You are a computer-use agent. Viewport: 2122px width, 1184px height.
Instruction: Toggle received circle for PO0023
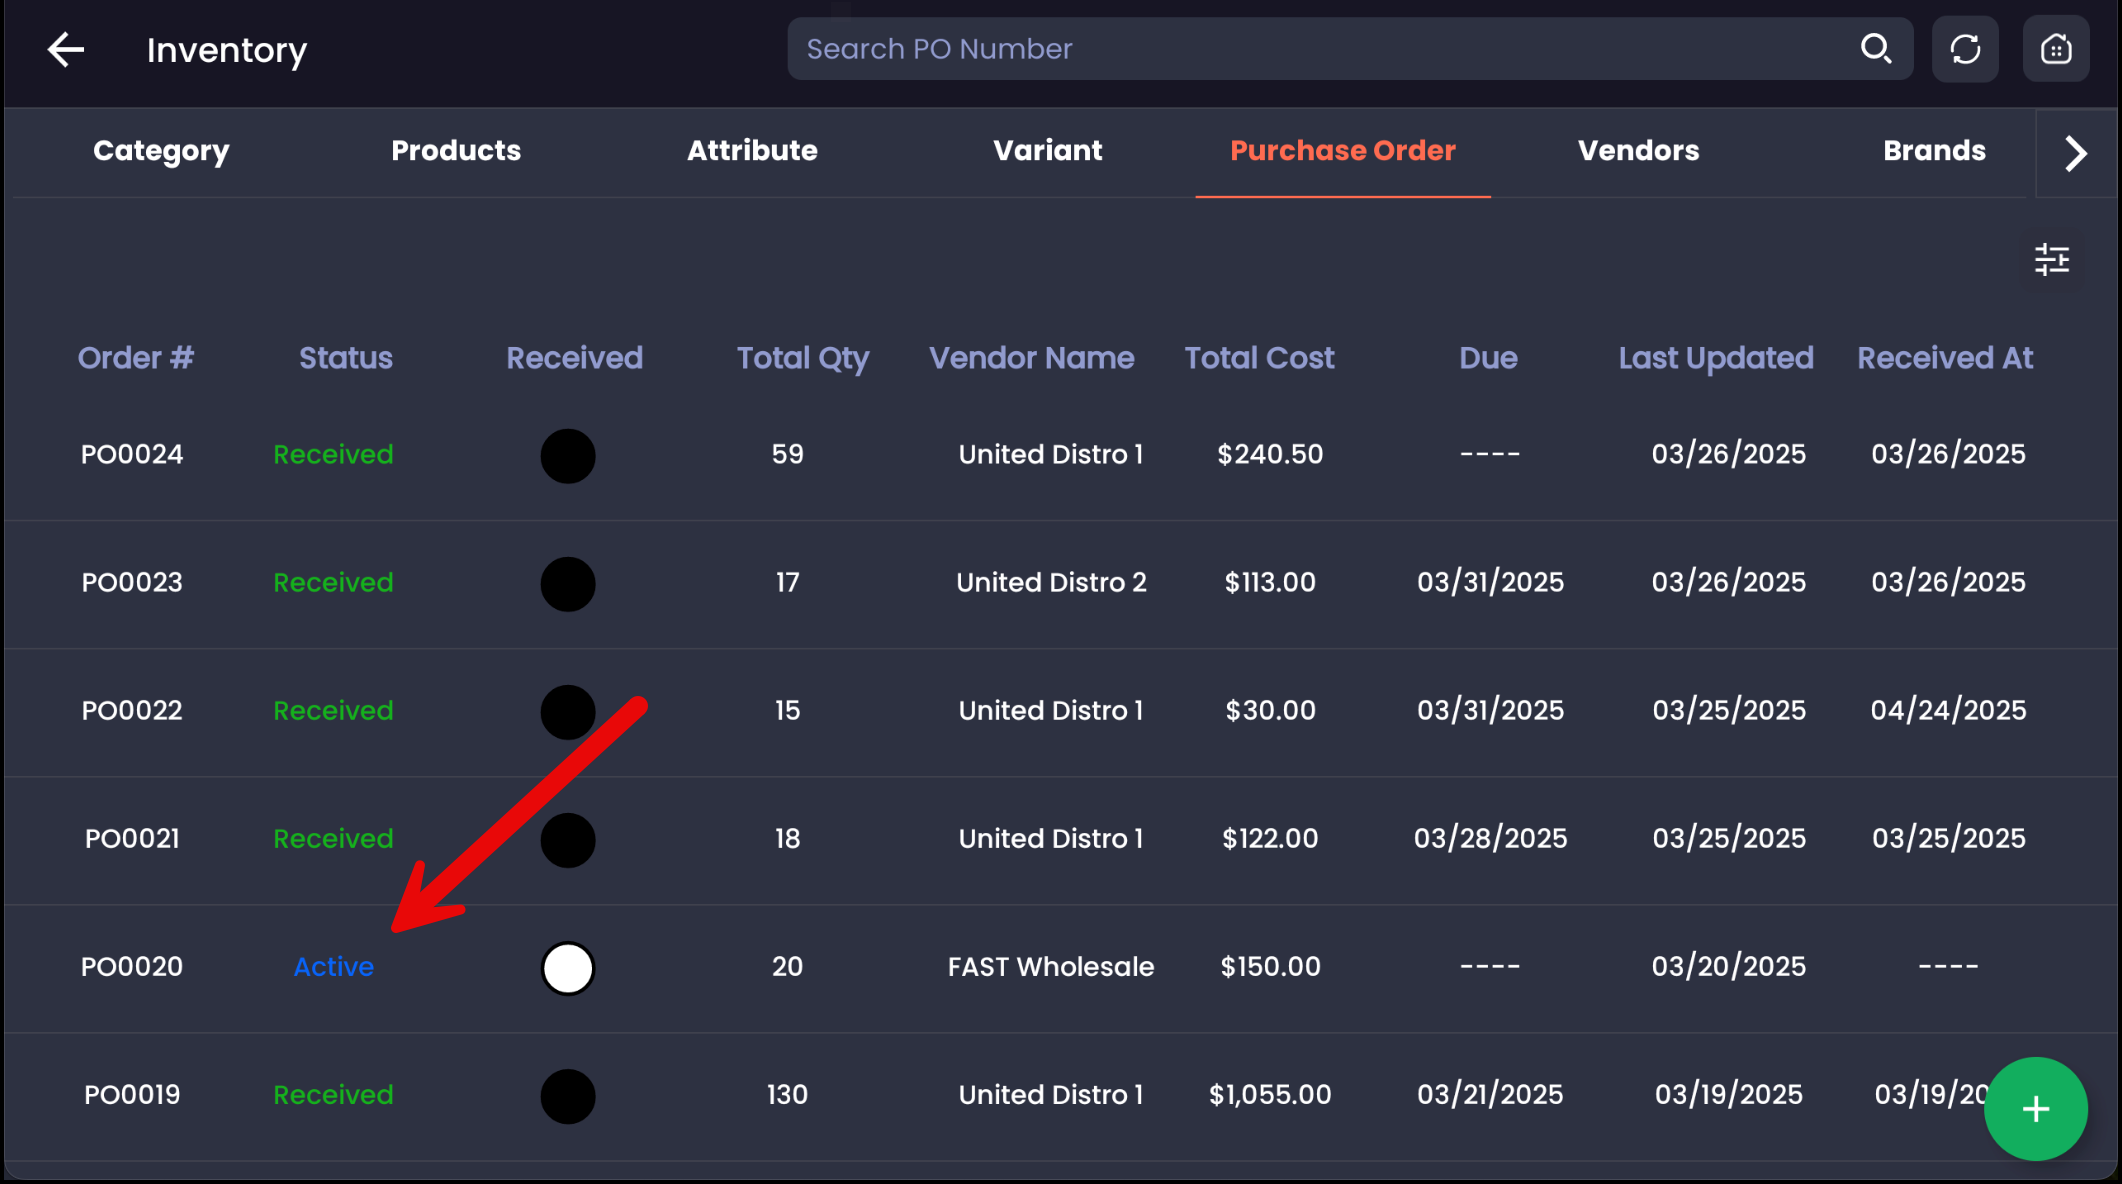coord(568,584)
